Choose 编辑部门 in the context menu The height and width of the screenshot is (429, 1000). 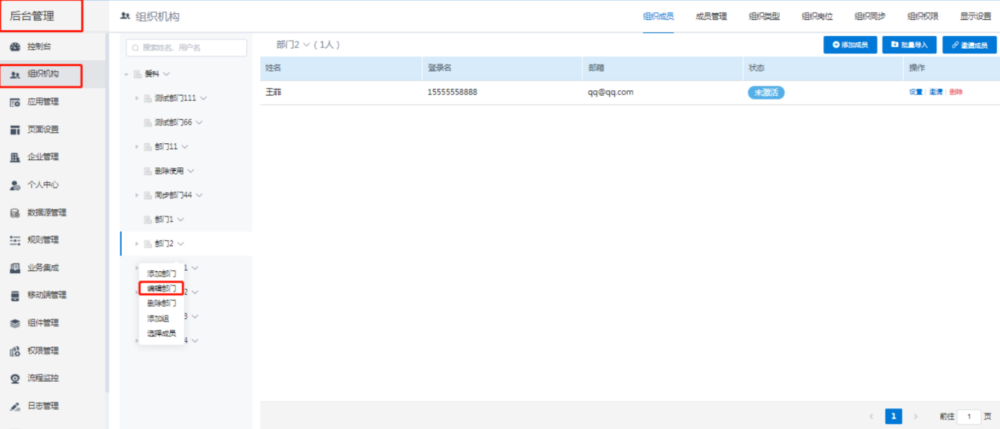(161, 288)
